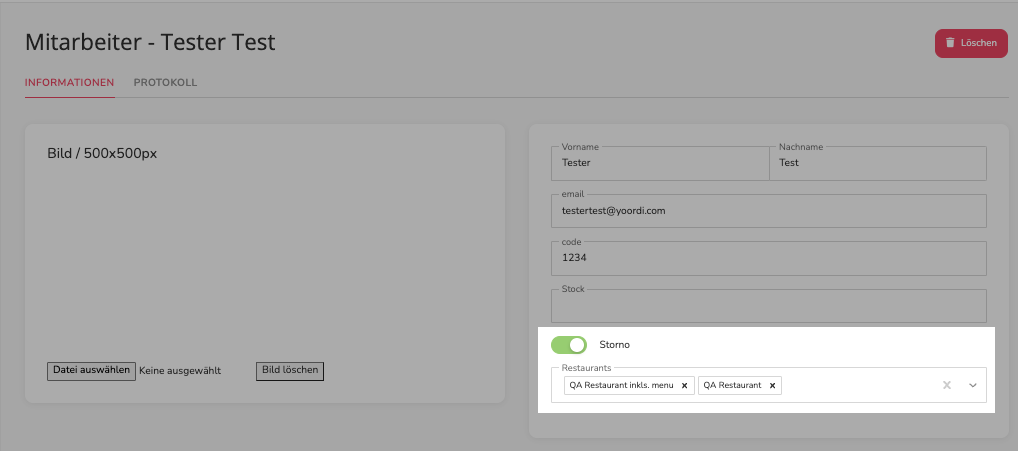Click the Datei auswählen button

pyautogui.click(x=92, y=371)
